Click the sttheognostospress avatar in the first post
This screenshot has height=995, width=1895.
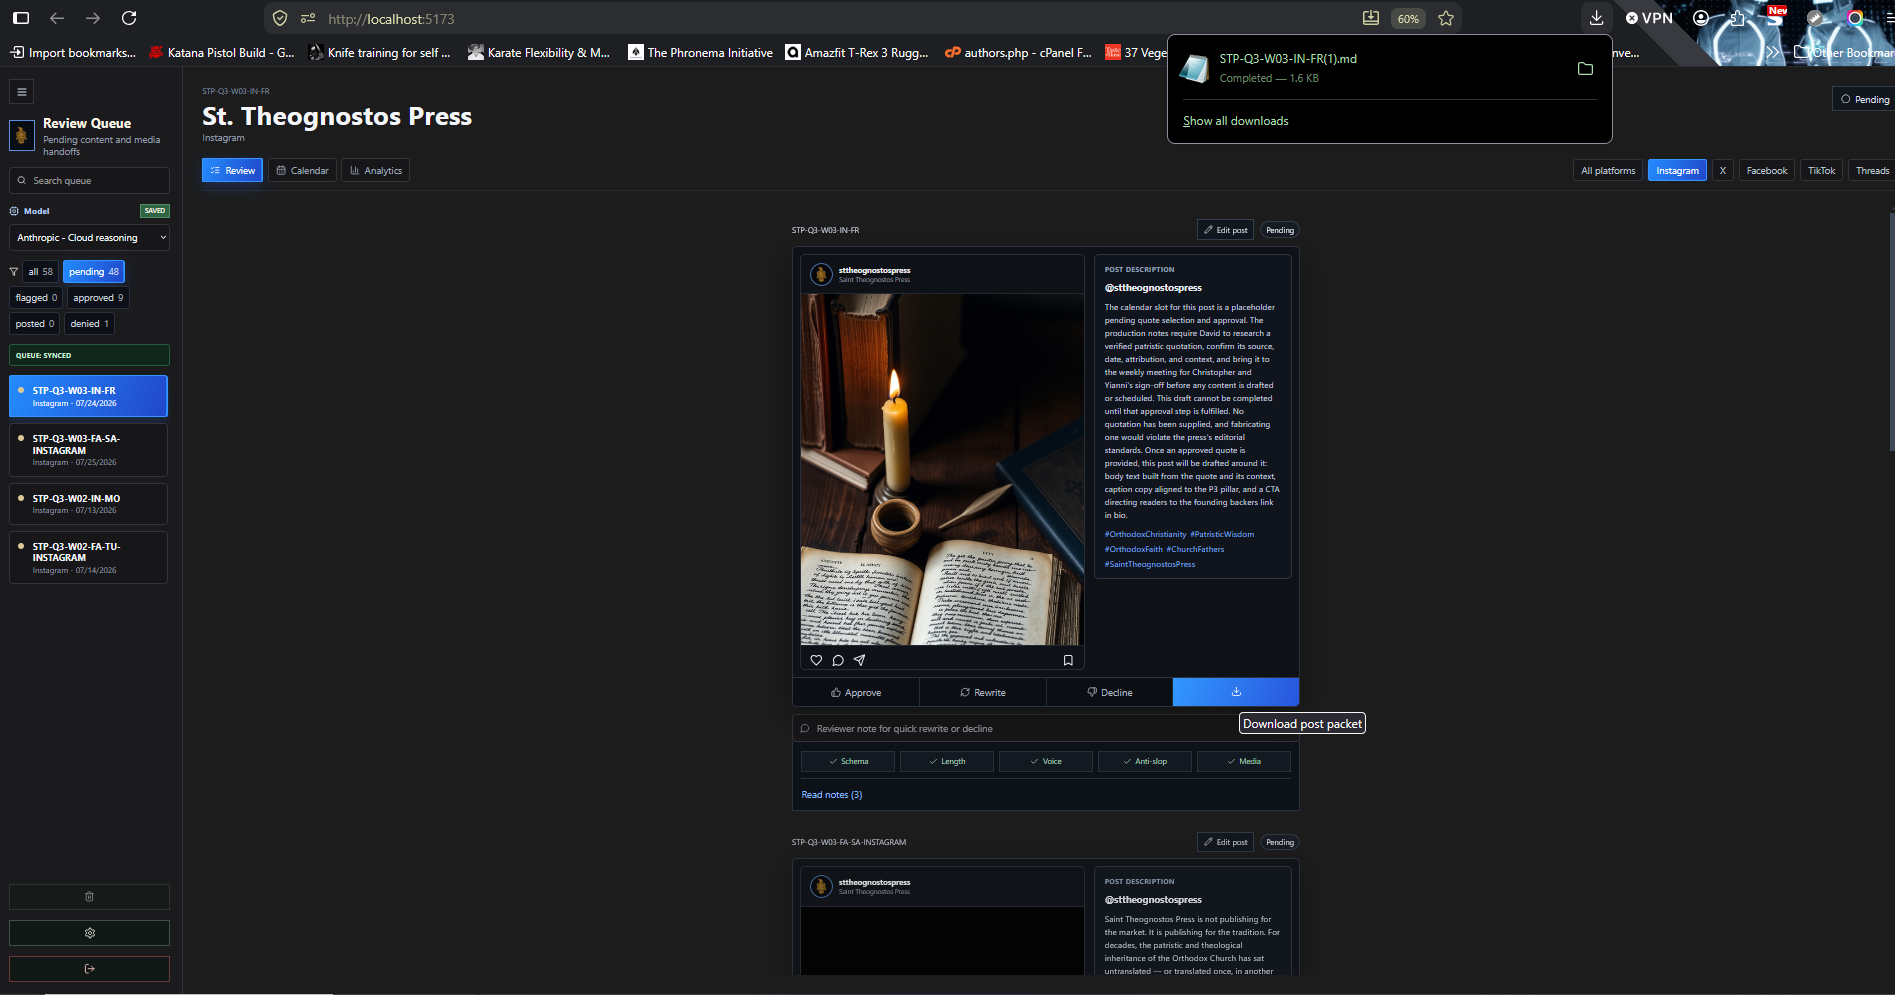pos(821,274)
